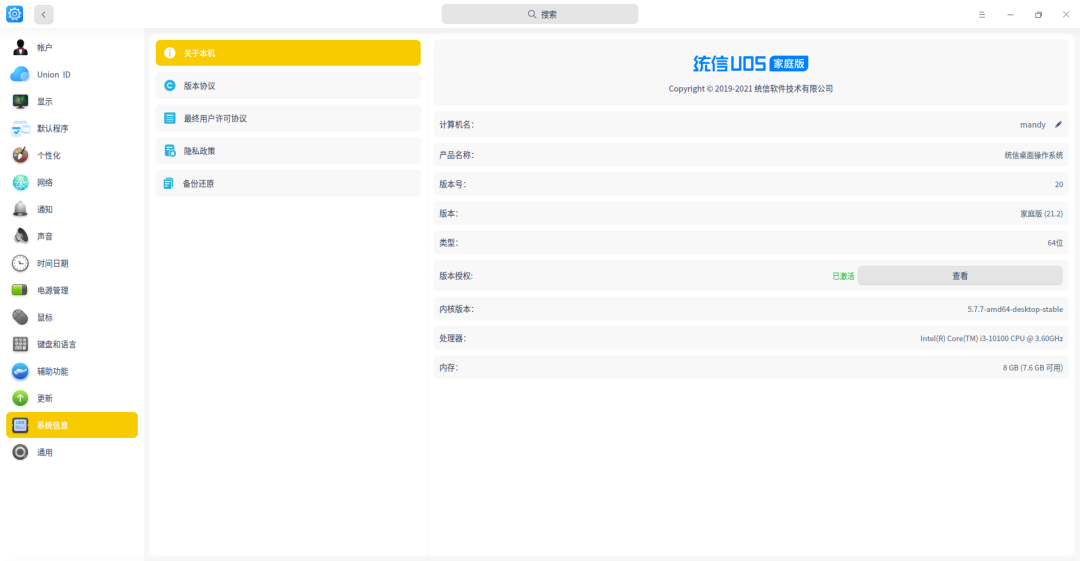Image resolution: width=1080 pixels, height=561 pixels.
Task: Click the 统信UOS 家庭版 logo
Action: click(750, 63)
